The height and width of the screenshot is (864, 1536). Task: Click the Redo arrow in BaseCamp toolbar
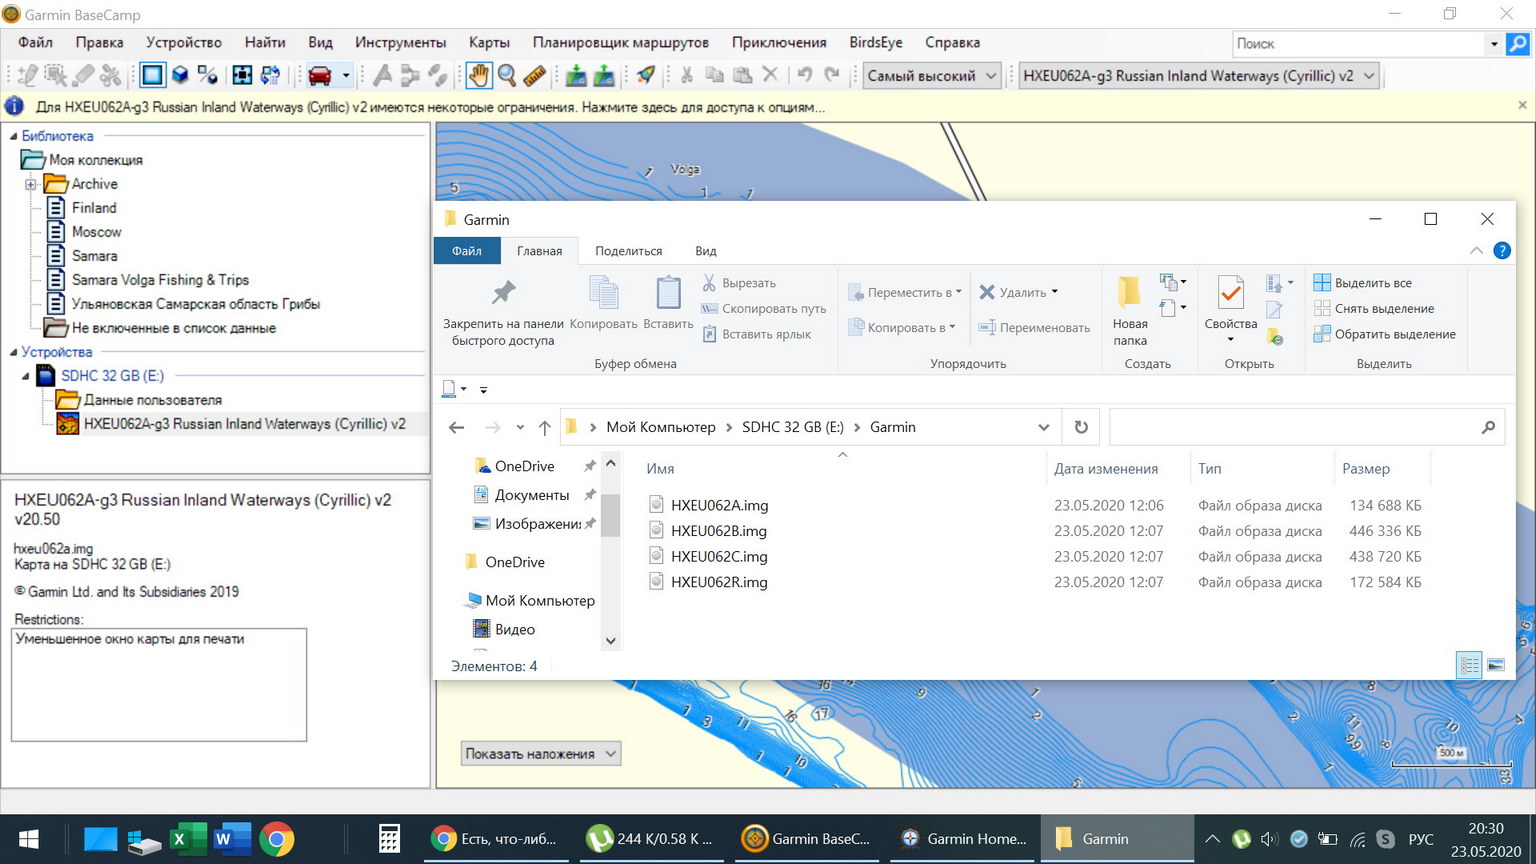[832, 75]
